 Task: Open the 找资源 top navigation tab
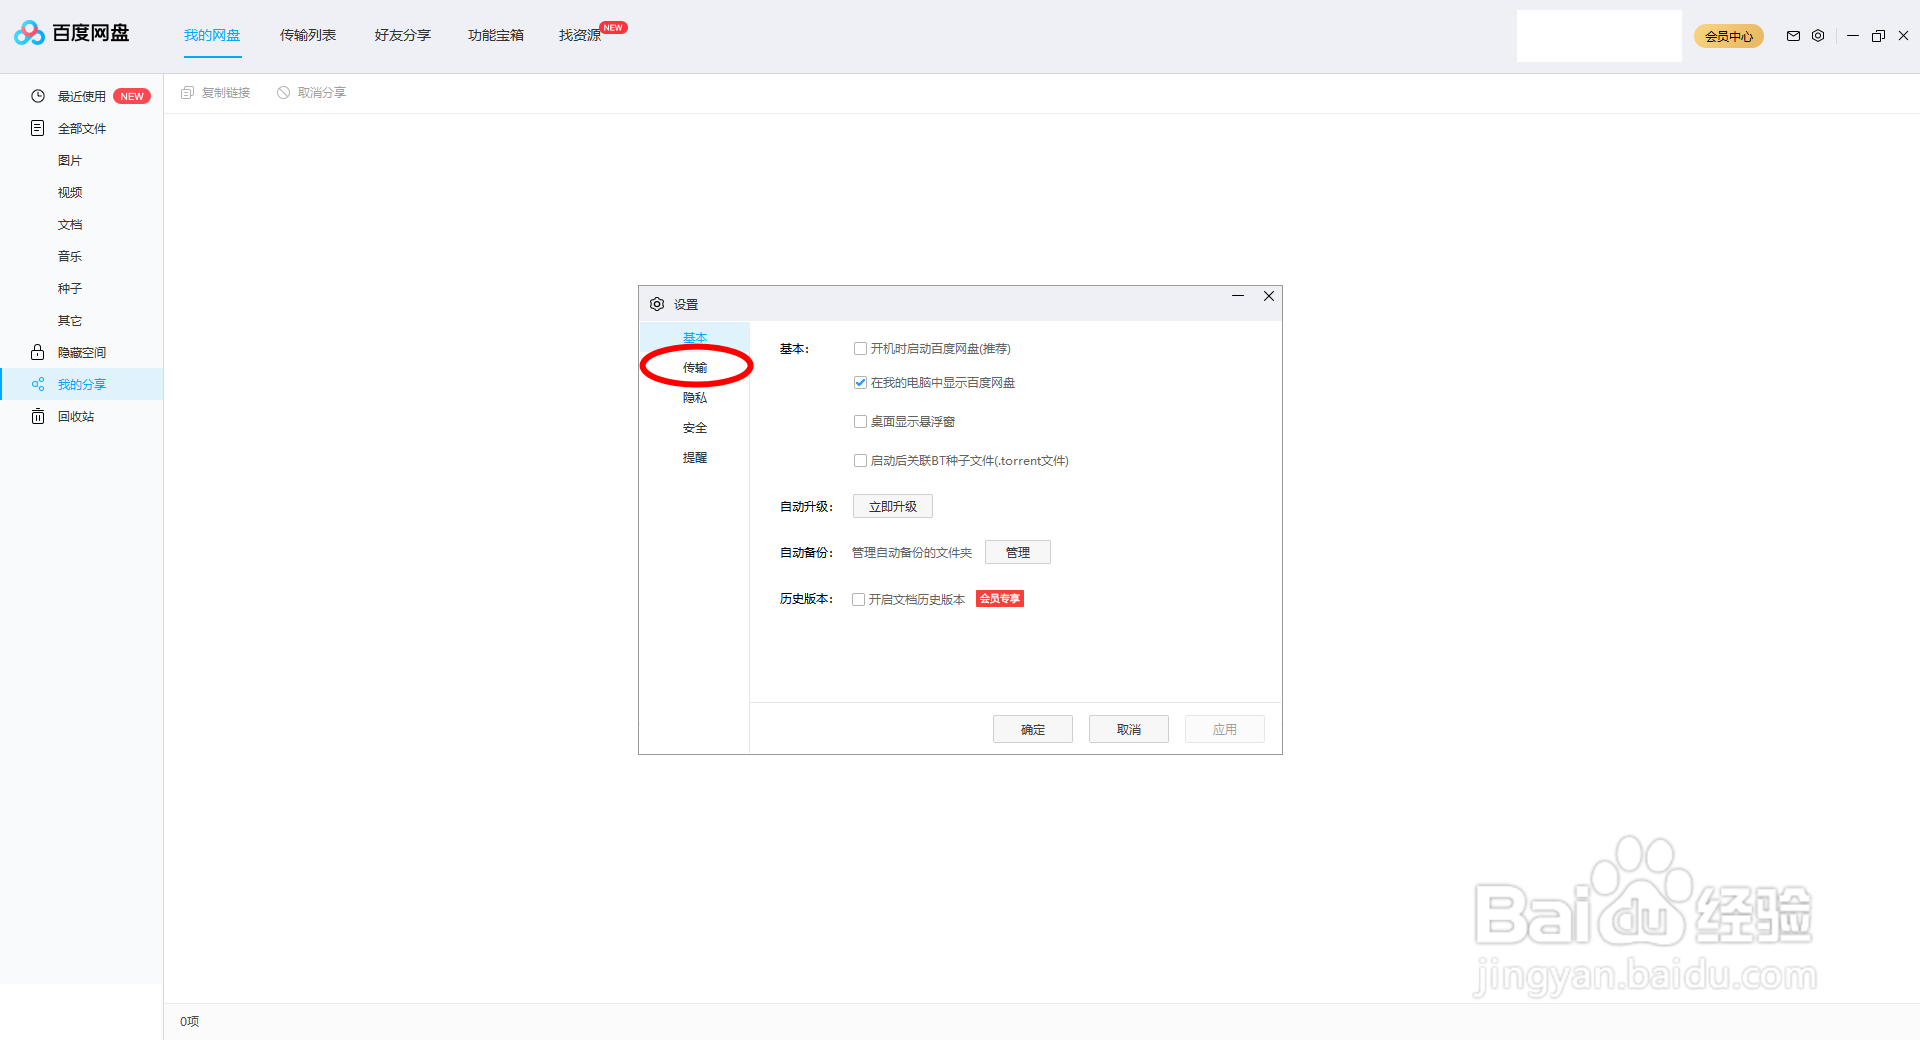coord(578,34)
